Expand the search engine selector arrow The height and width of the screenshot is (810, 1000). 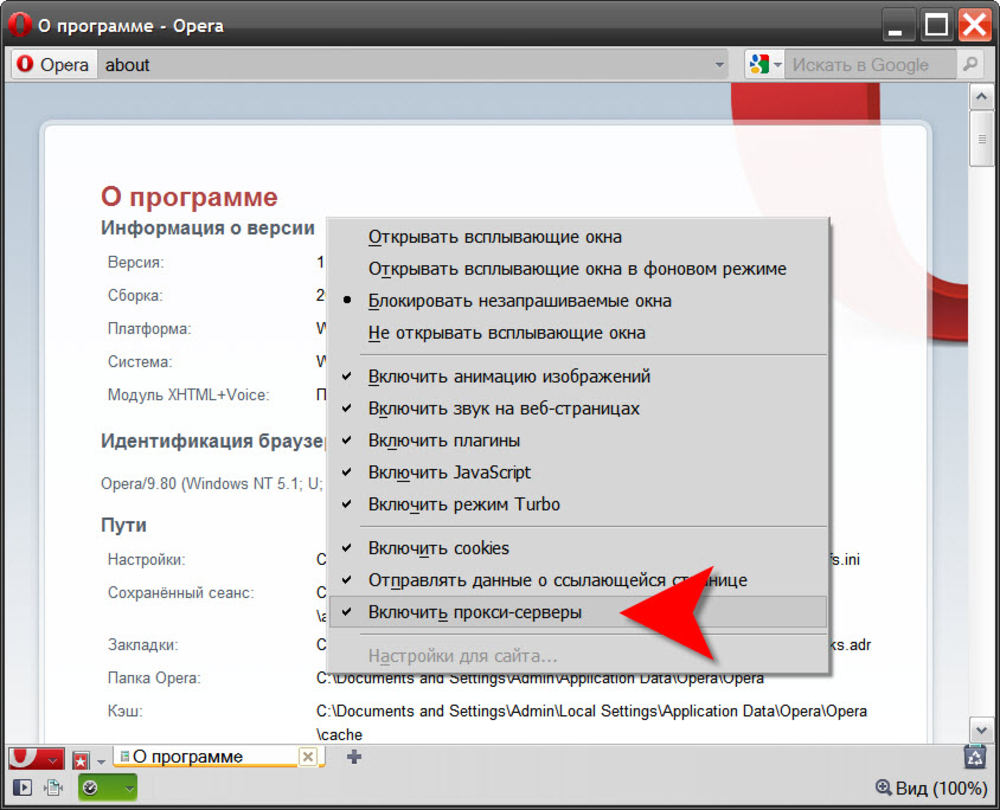(x=777, y=64)
